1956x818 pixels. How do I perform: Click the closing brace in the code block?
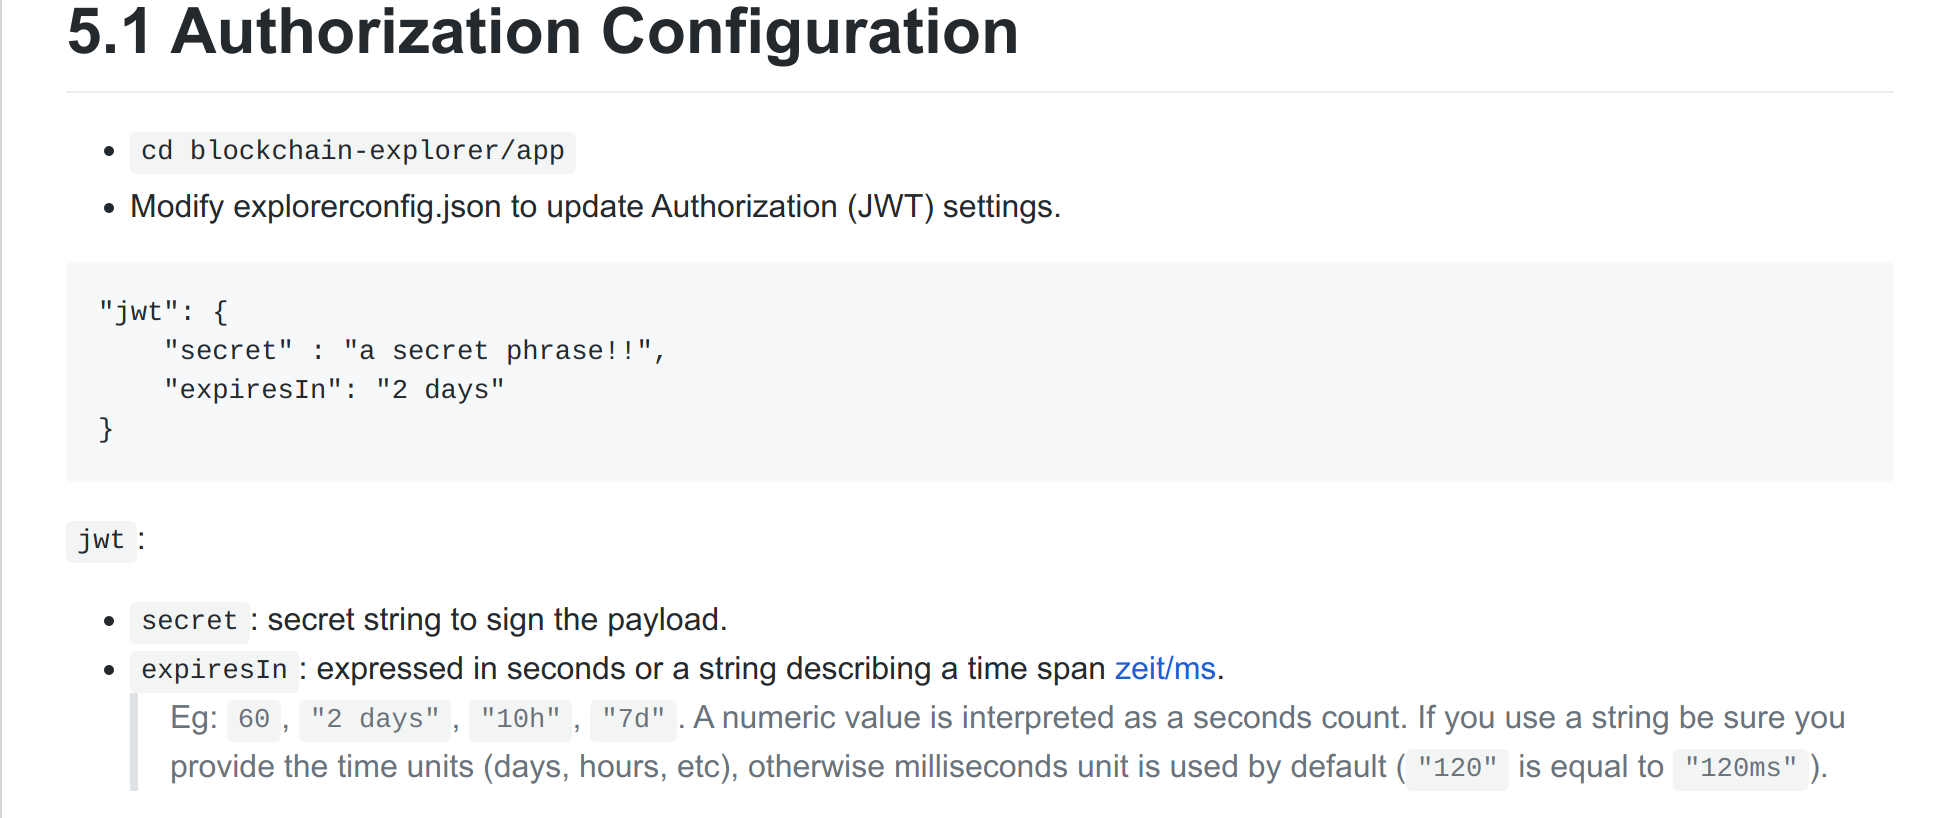pyautogui.click(x=106, y=429)
